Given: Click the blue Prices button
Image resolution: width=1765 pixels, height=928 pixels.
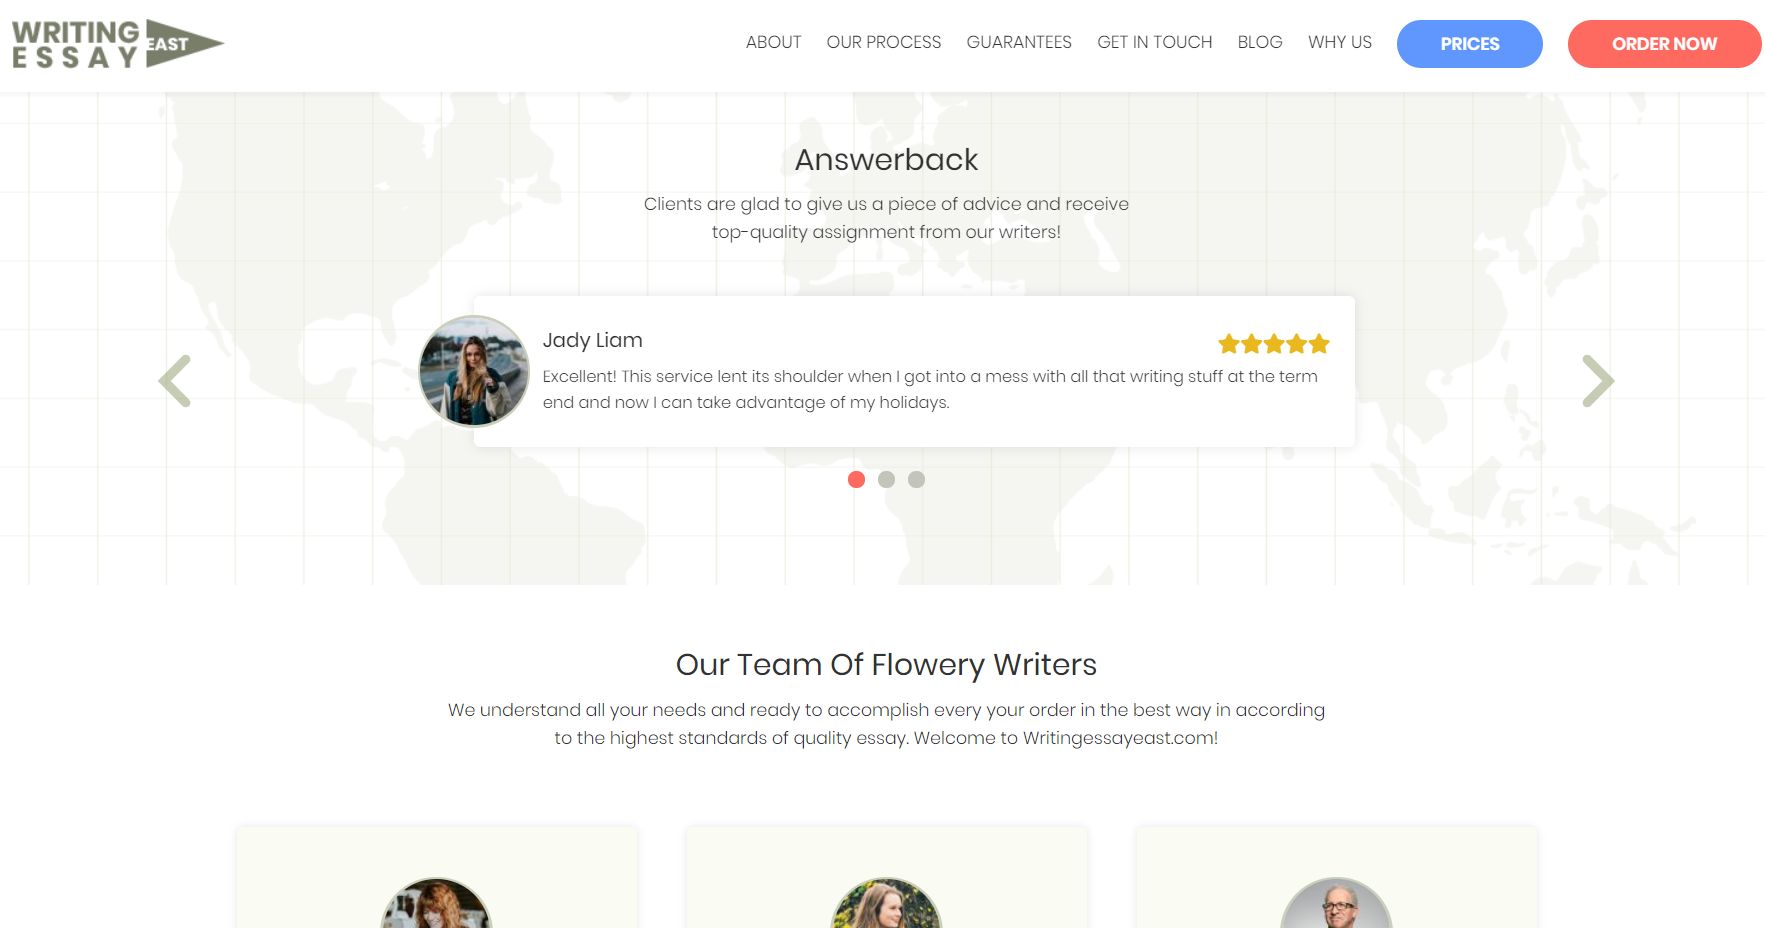Looking at the screenshot, I should click(x=1469, y=44).
